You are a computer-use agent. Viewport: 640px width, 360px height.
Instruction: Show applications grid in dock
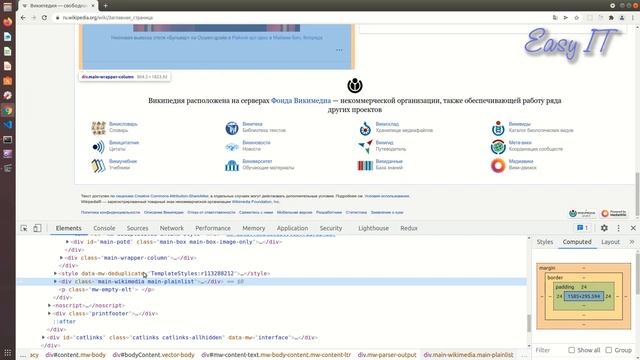click(7, 352)
